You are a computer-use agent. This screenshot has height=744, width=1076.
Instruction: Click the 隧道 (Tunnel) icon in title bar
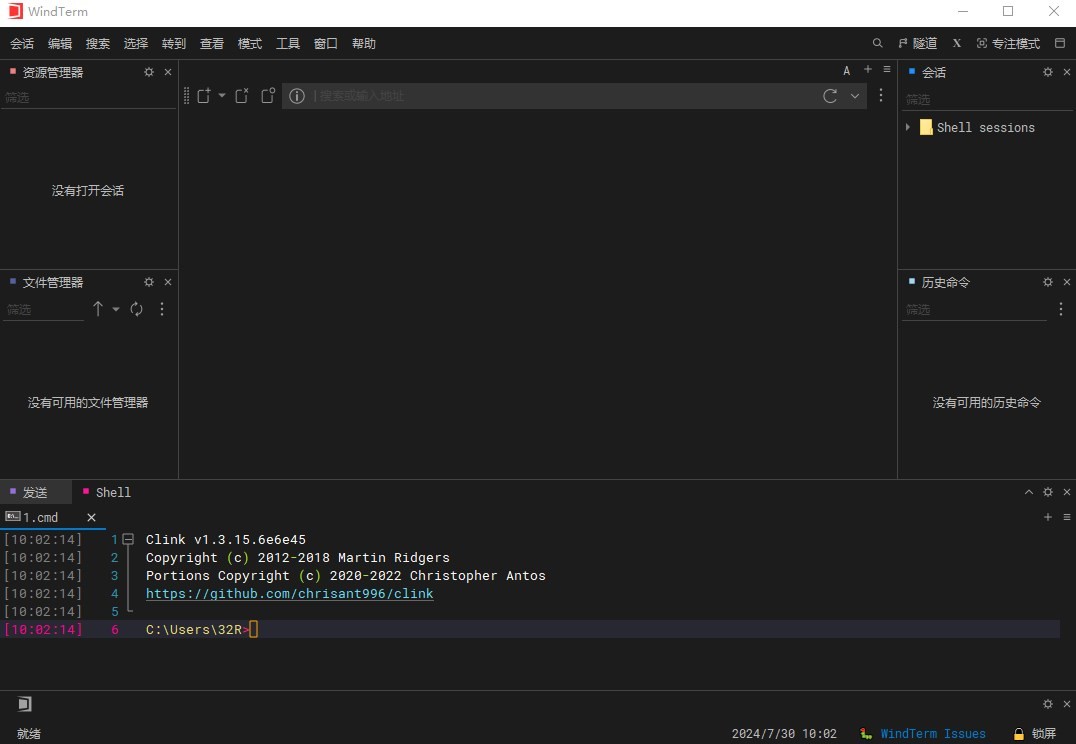click(x=918, y=43)
